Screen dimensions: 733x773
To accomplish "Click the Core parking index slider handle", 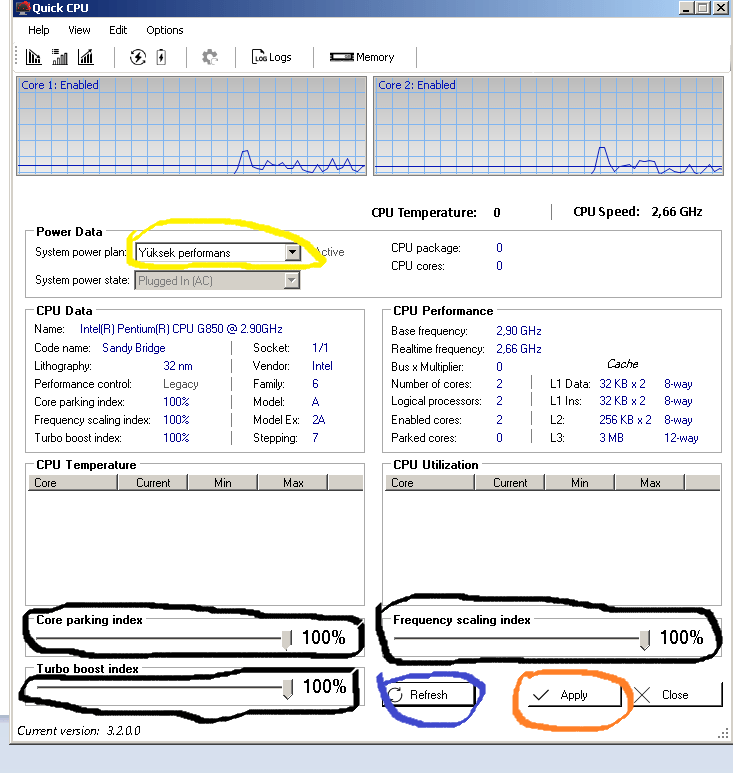I will 286,639.
